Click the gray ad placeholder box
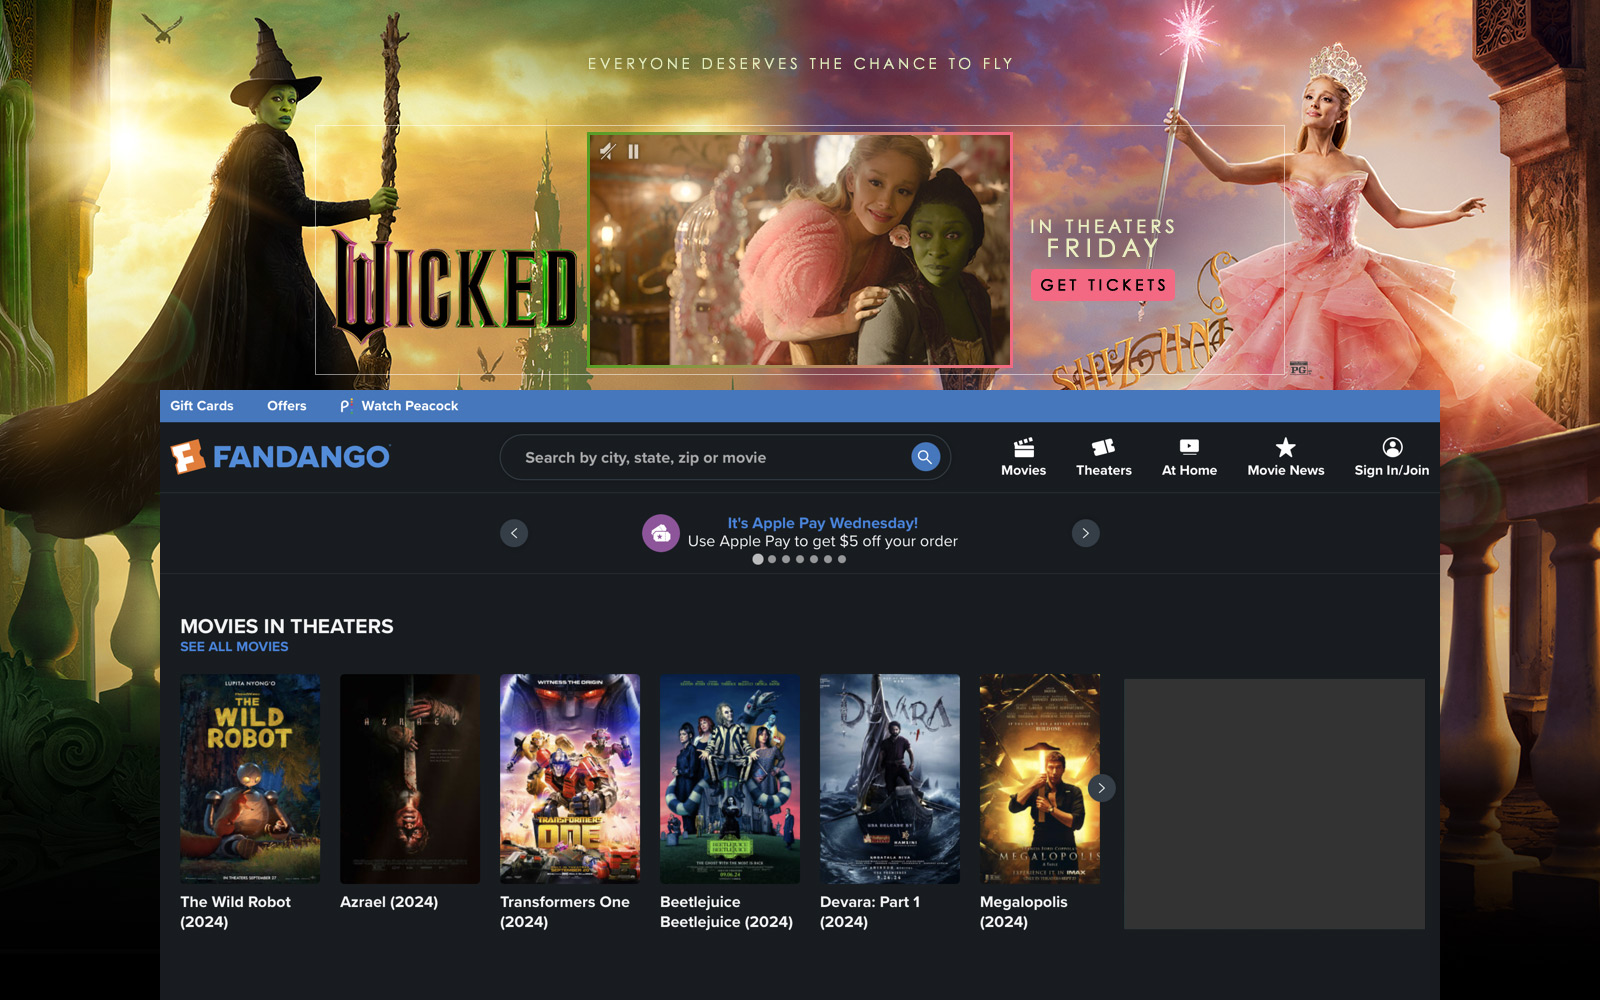Viewport: 1600px width, 1000px height. click(1274, 804)
